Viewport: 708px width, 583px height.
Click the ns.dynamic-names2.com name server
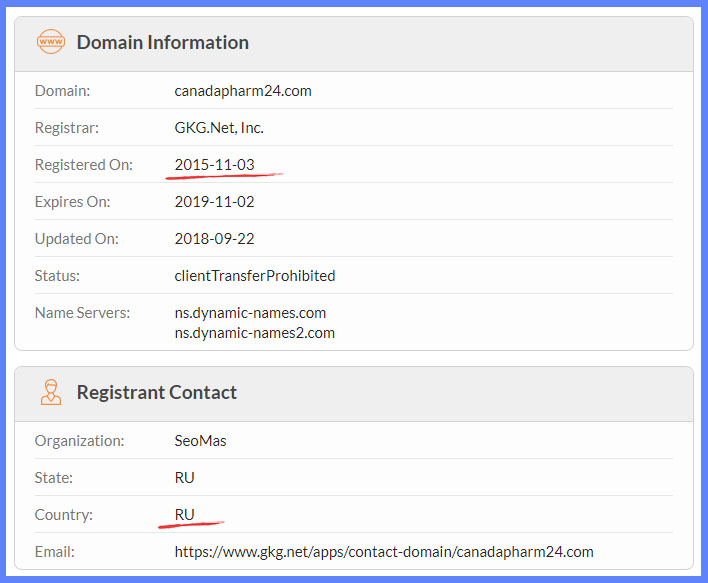click(254, 332)
